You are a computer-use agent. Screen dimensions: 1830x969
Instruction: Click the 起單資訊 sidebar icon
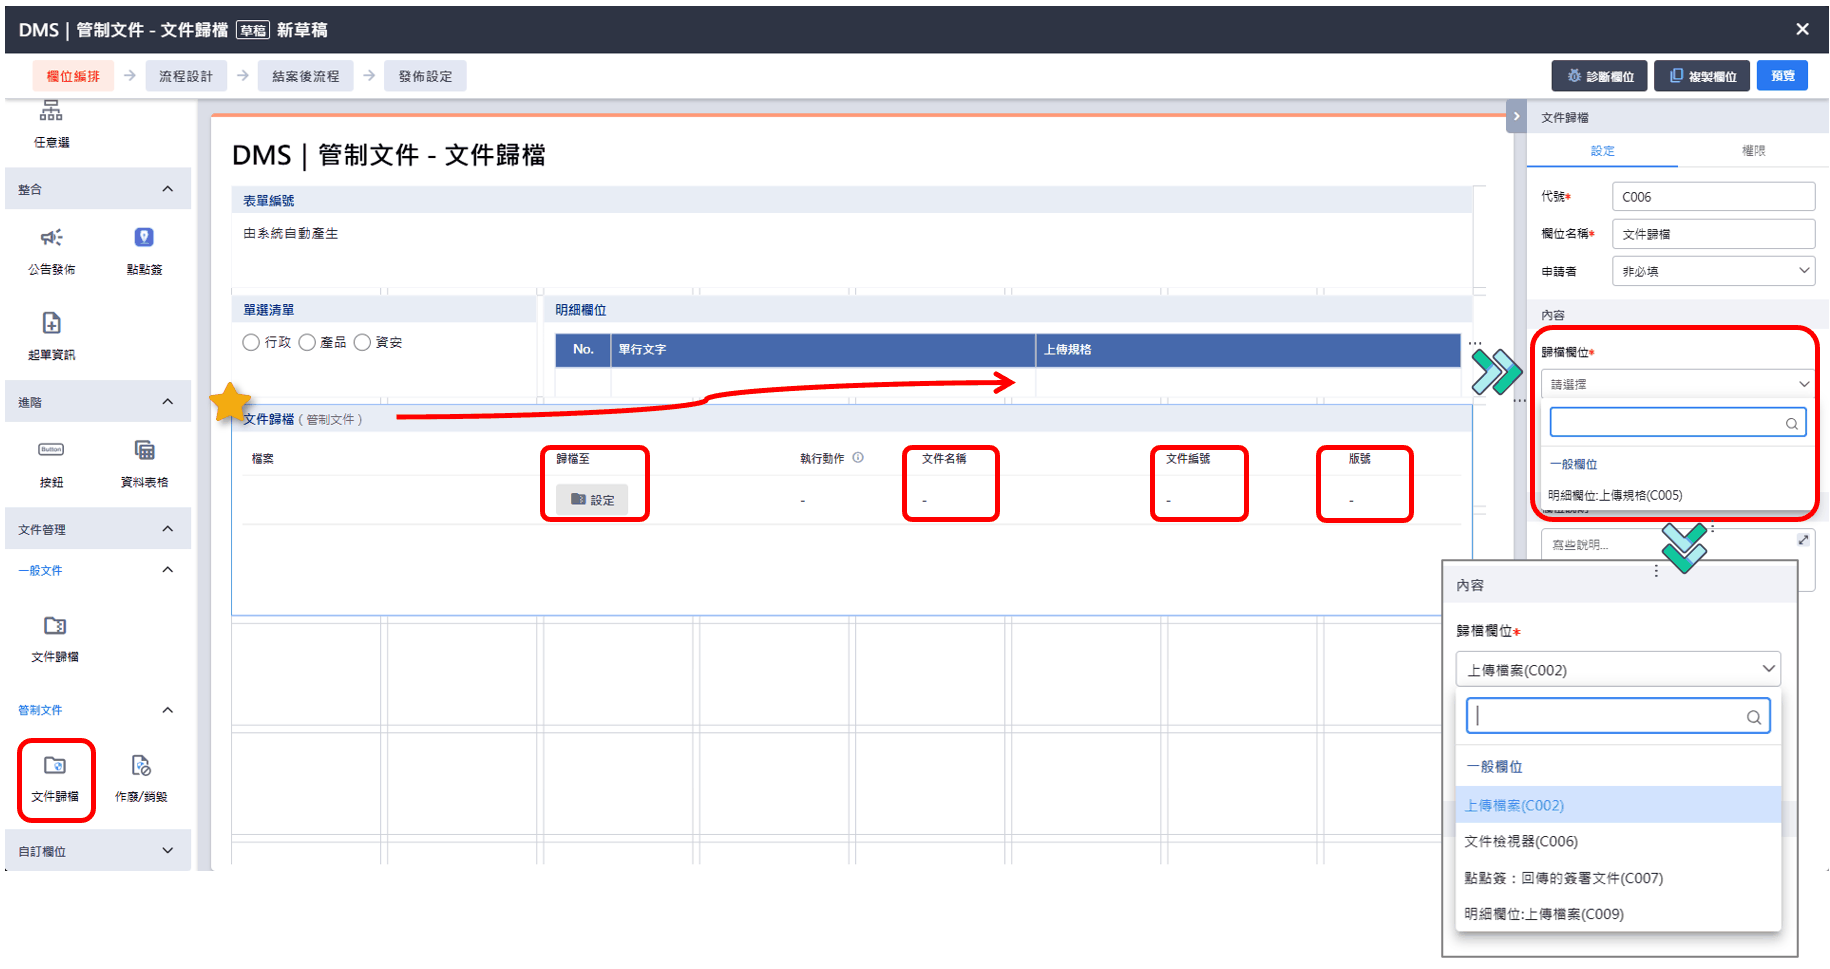(x=51, y=337)
